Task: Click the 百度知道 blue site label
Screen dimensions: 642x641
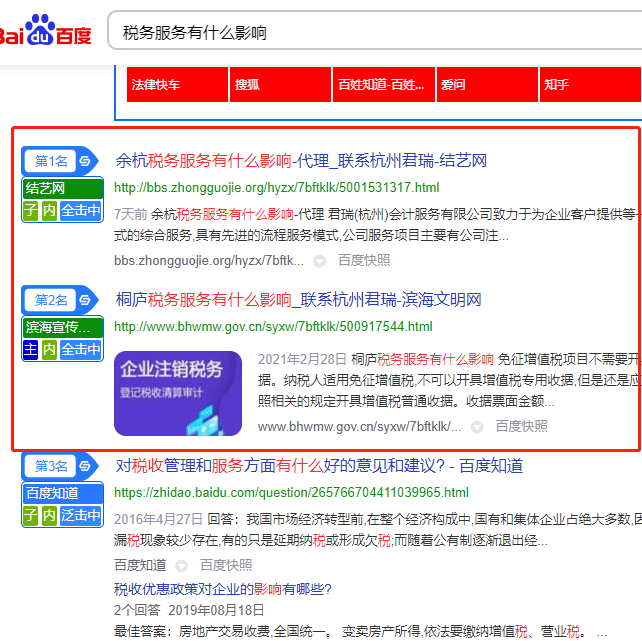Action: click(63, 493)
